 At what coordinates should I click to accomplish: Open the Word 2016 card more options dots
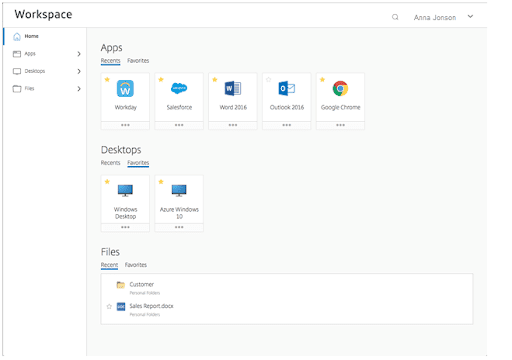233,125
